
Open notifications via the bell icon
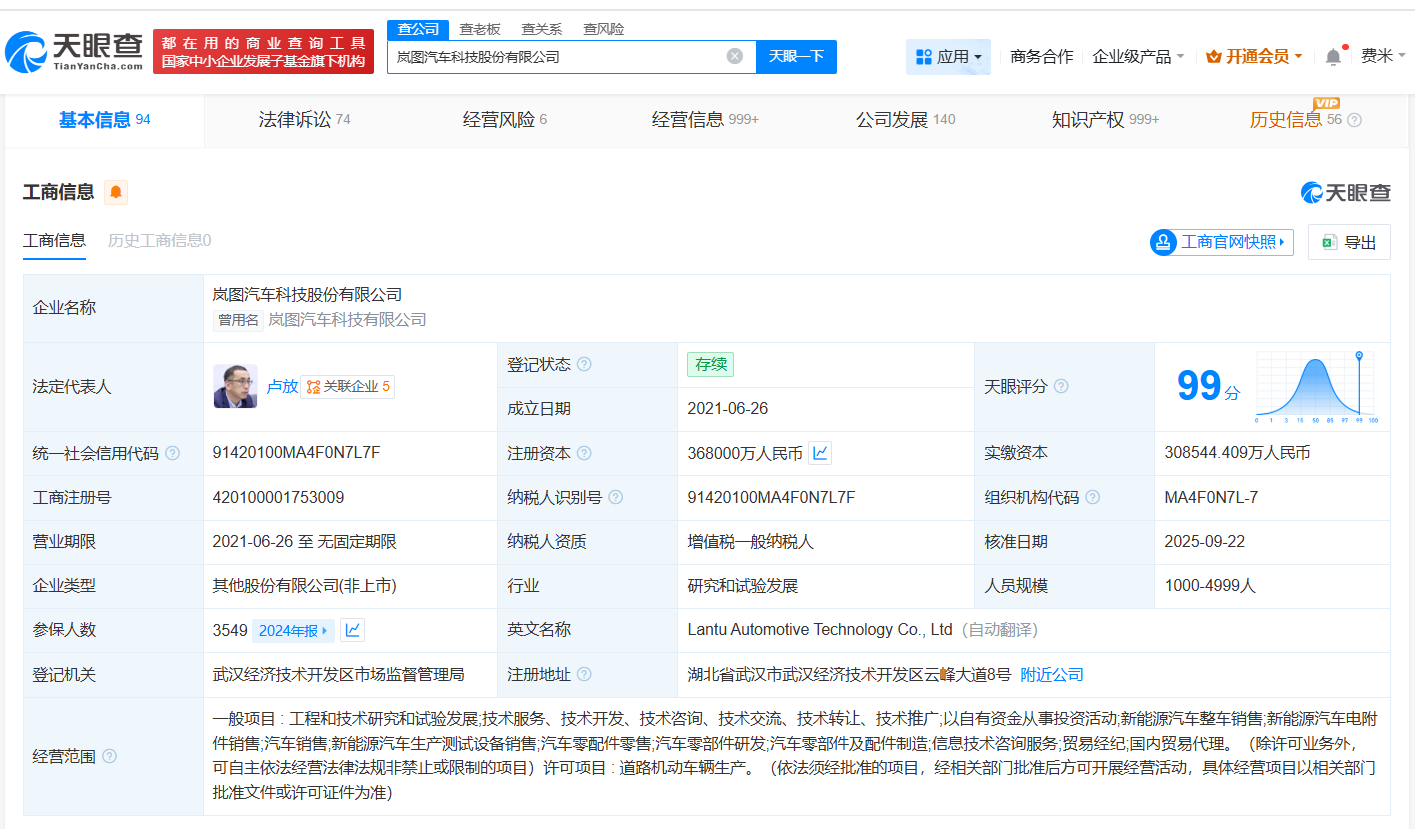[1331, 56]
